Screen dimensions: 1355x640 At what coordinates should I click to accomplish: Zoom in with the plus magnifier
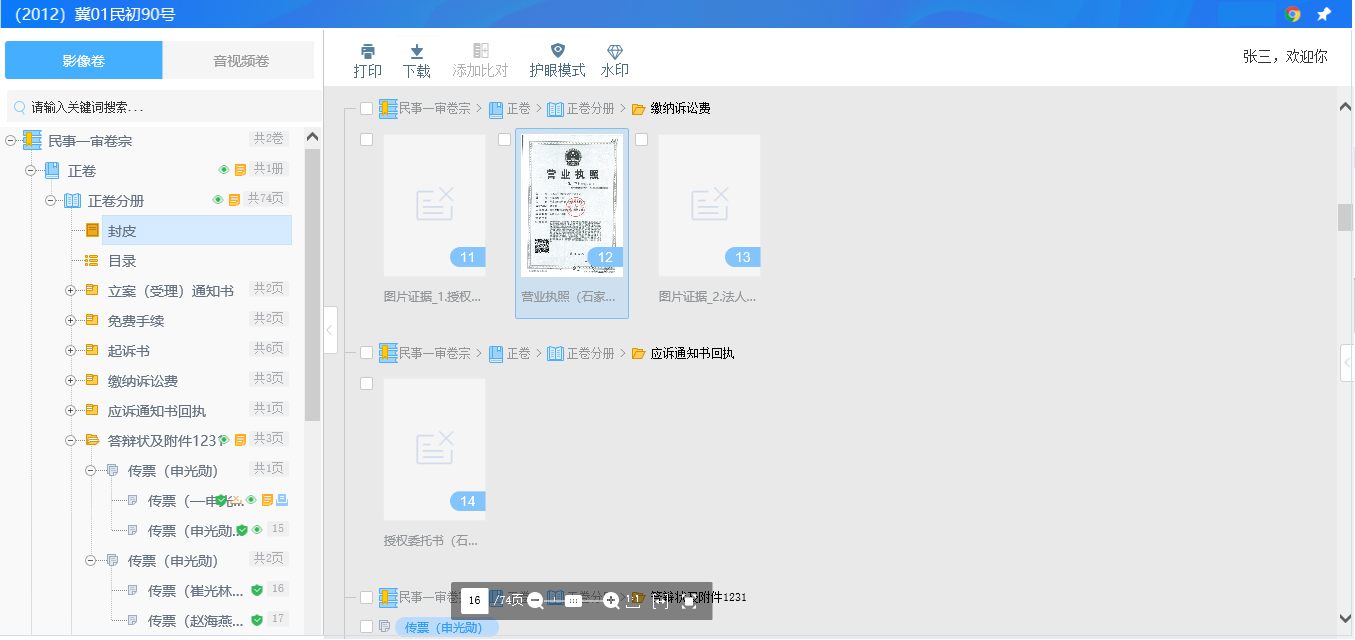pyautogui.click(x=611, y=601)
